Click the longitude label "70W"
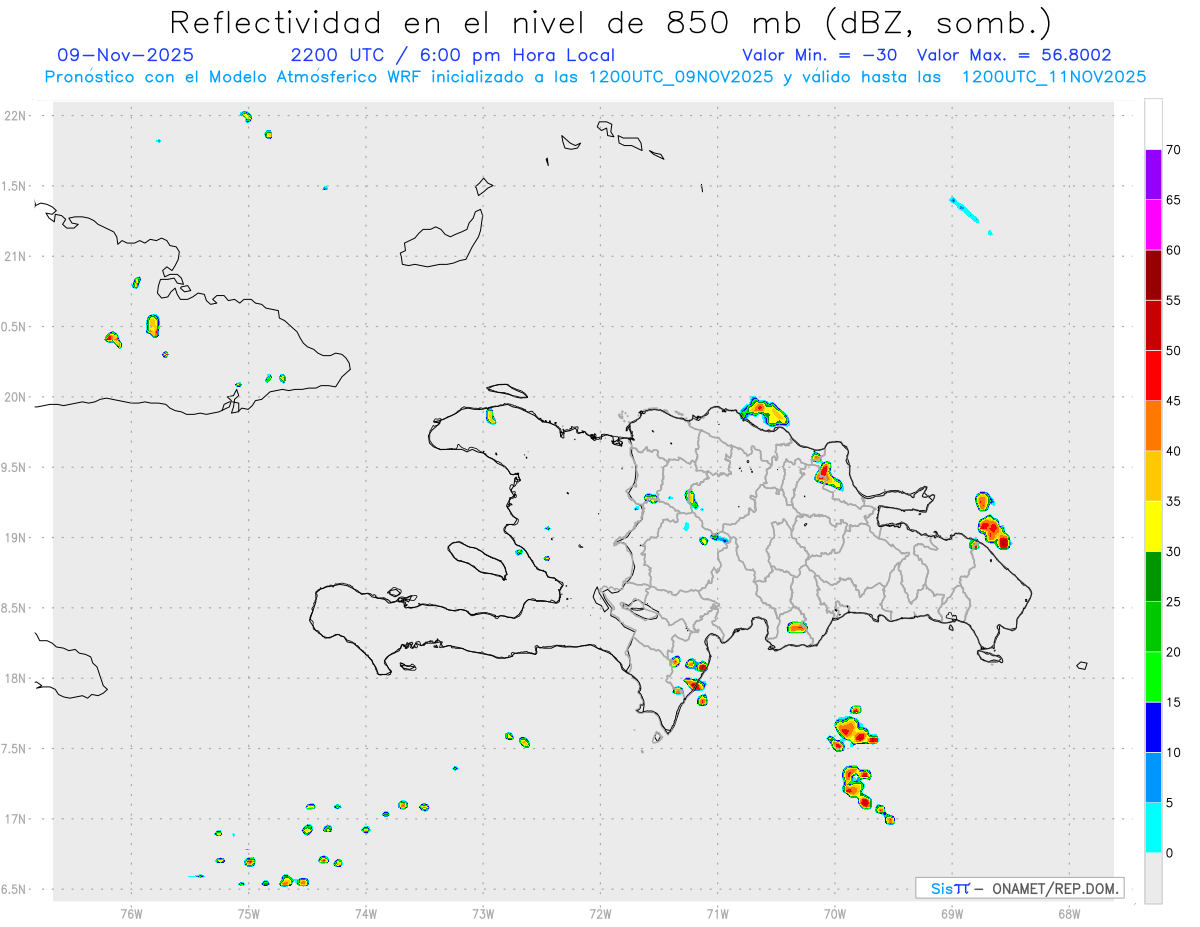This screenshot has height=927, width=1200. pos(835,913)
